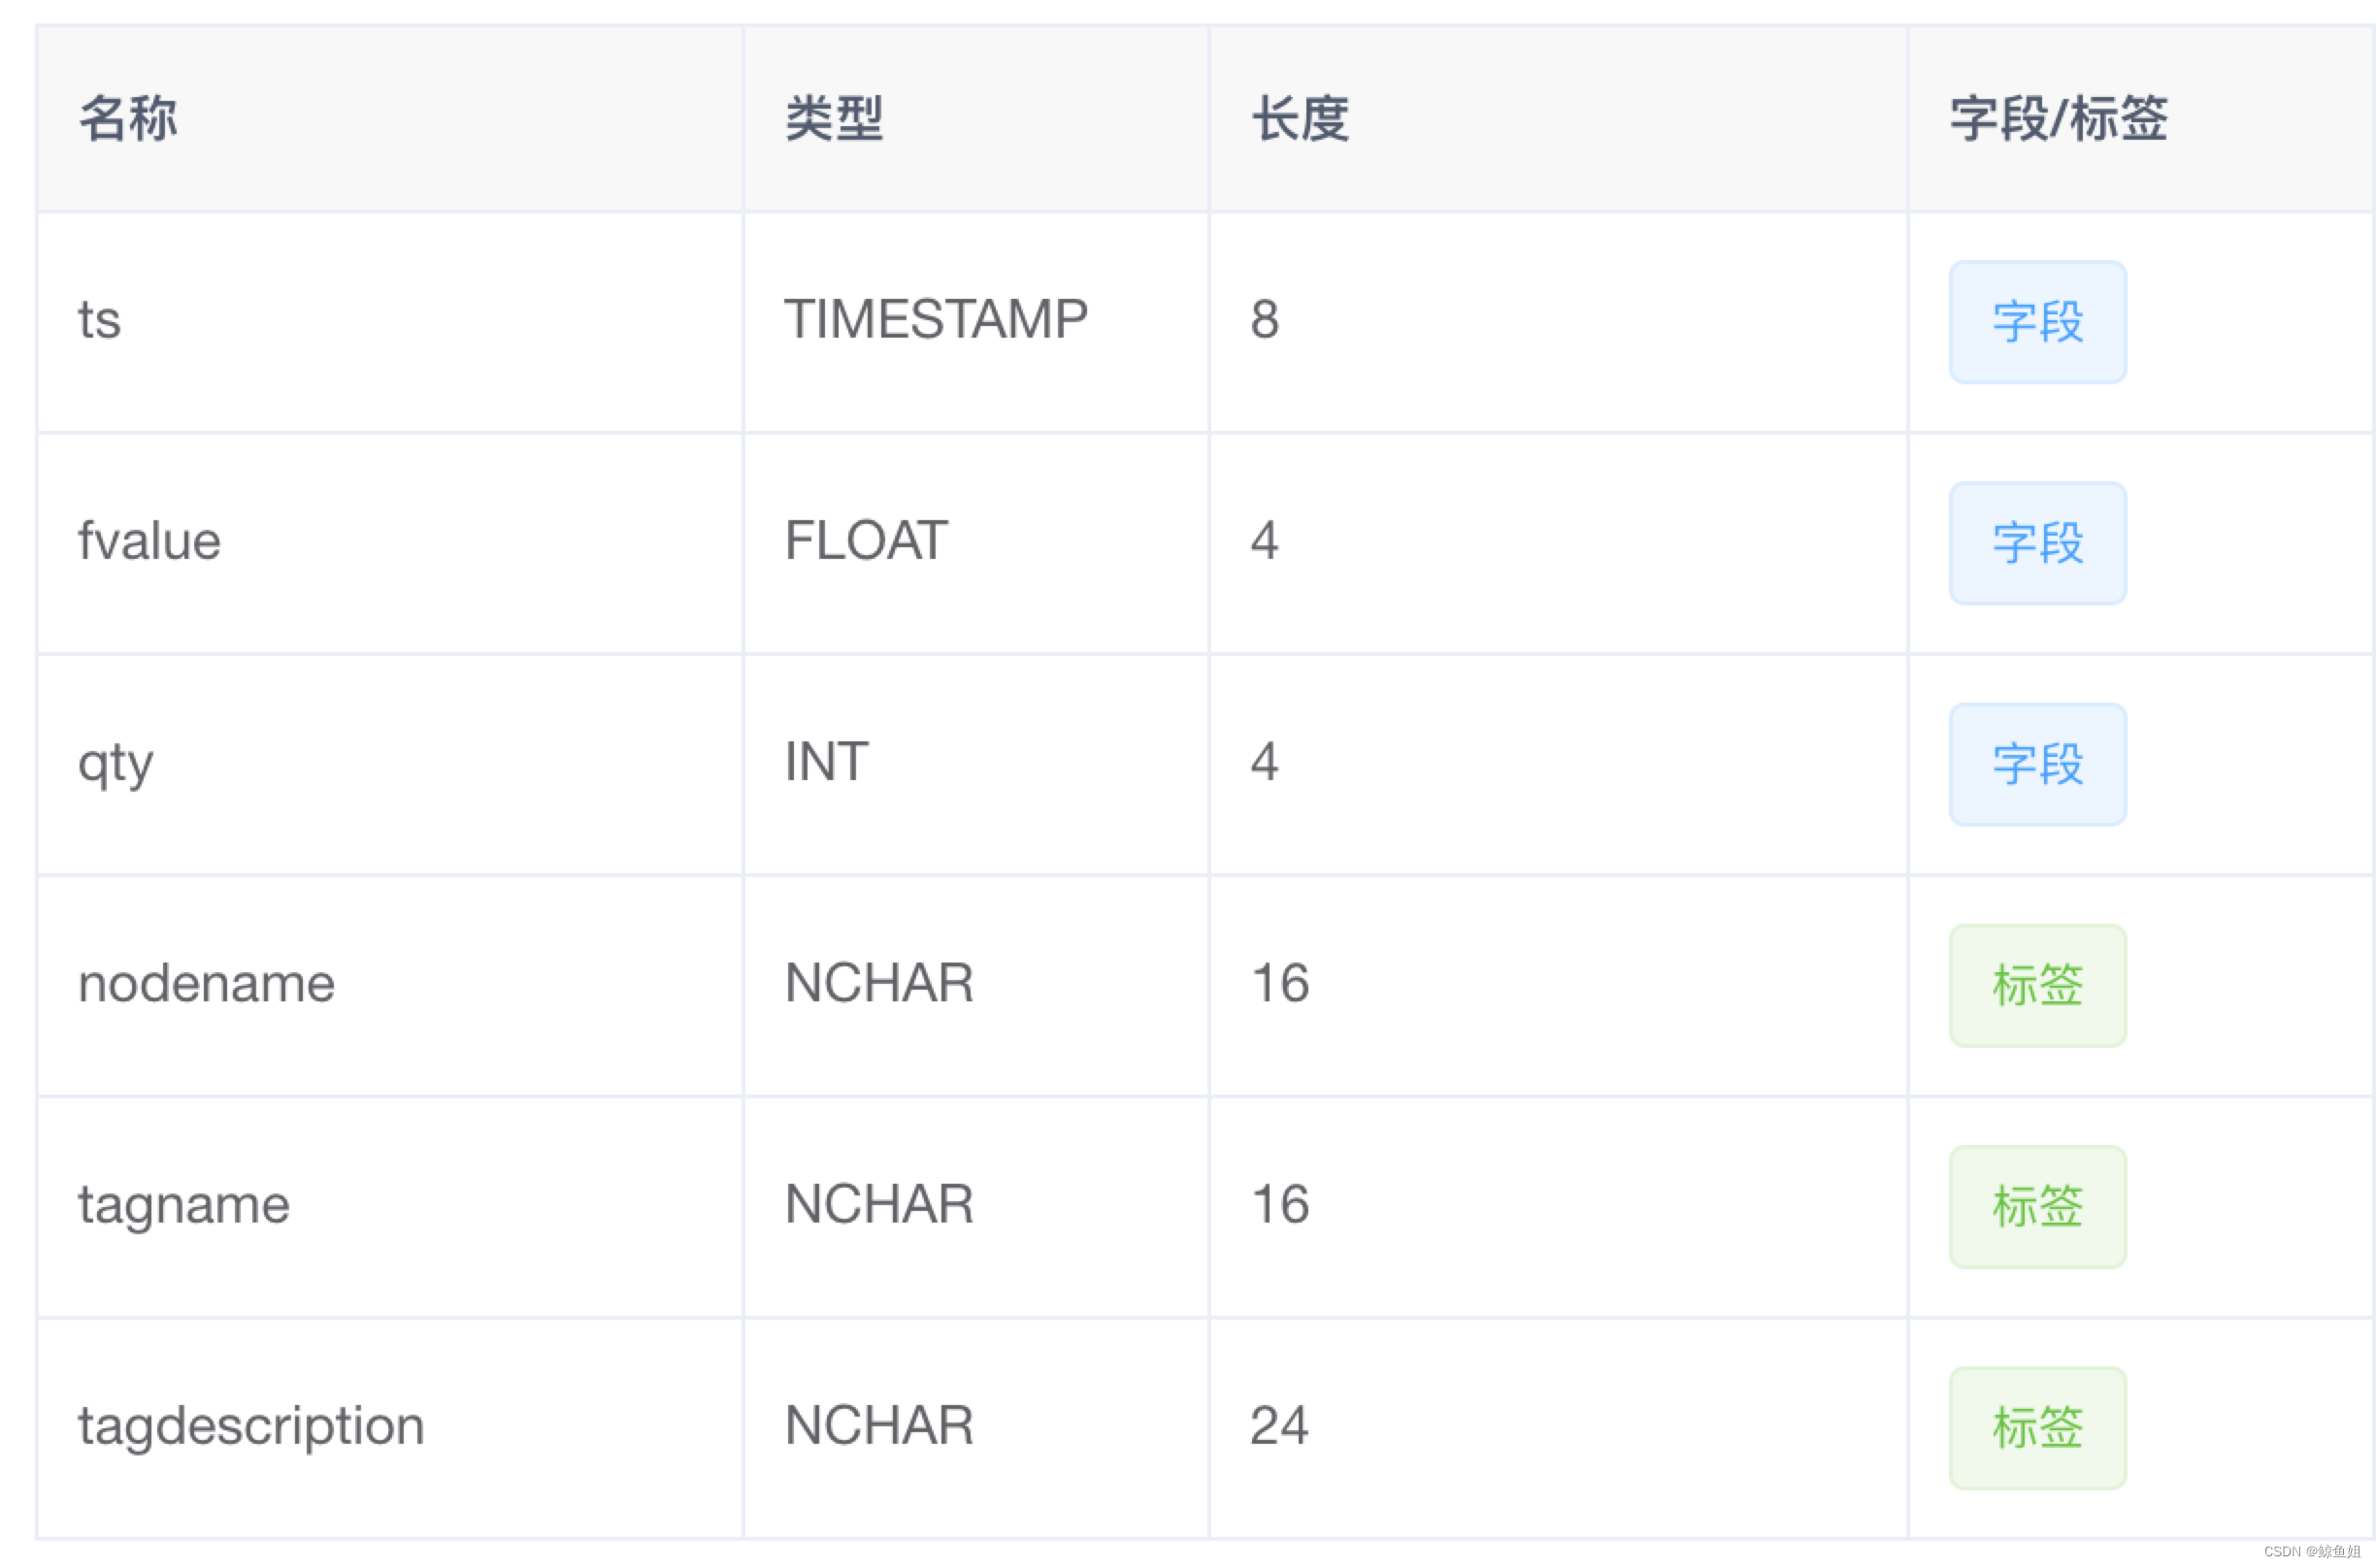The width and height of the screenshot is (2376, 1568).
Task: Click the 标签 tag in tagdescription row
Action: [x=2036, y=1427]
